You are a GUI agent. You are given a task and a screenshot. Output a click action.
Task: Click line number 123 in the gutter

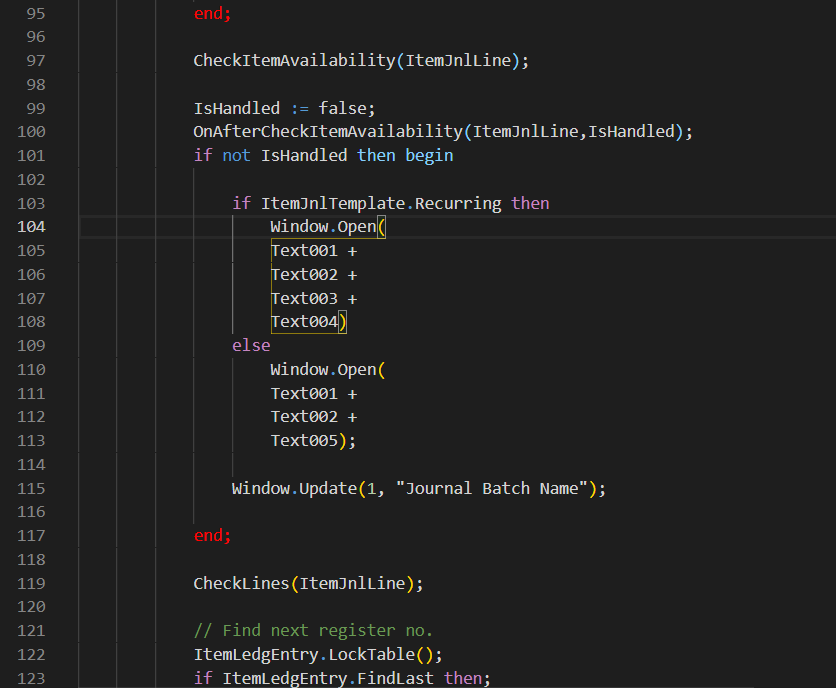(x=31, y=678)
